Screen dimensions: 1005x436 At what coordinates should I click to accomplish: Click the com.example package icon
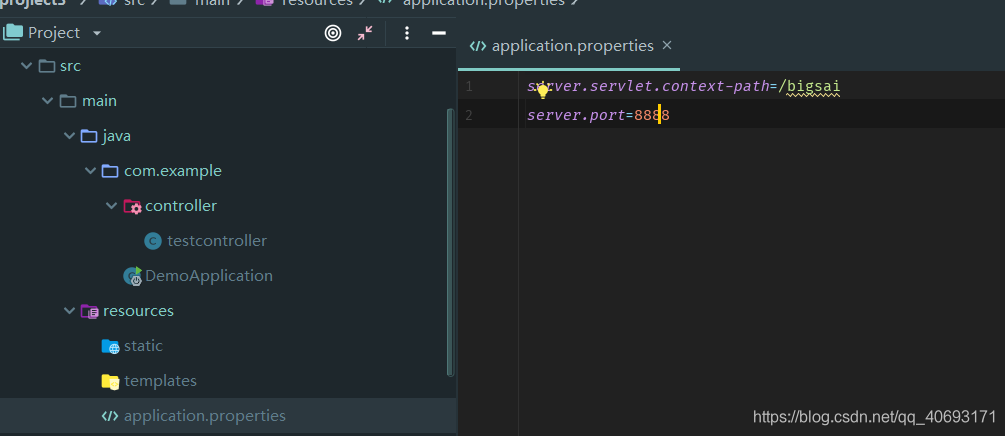[x=110, y=171]
